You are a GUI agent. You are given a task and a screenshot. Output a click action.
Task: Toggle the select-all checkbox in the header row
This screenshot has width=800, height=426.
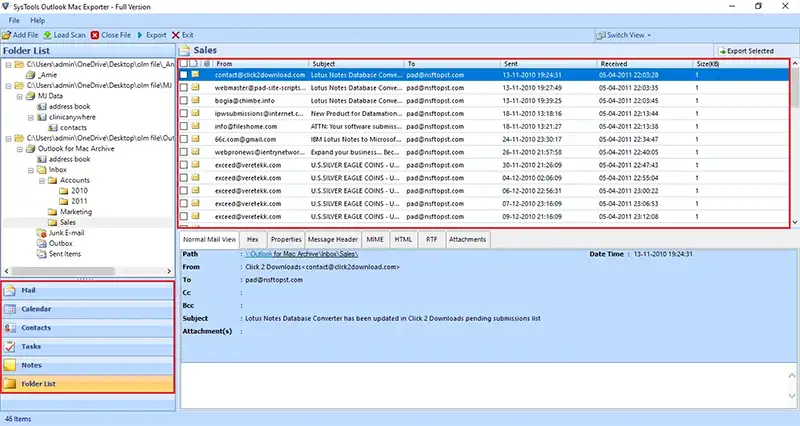(184, 64)
